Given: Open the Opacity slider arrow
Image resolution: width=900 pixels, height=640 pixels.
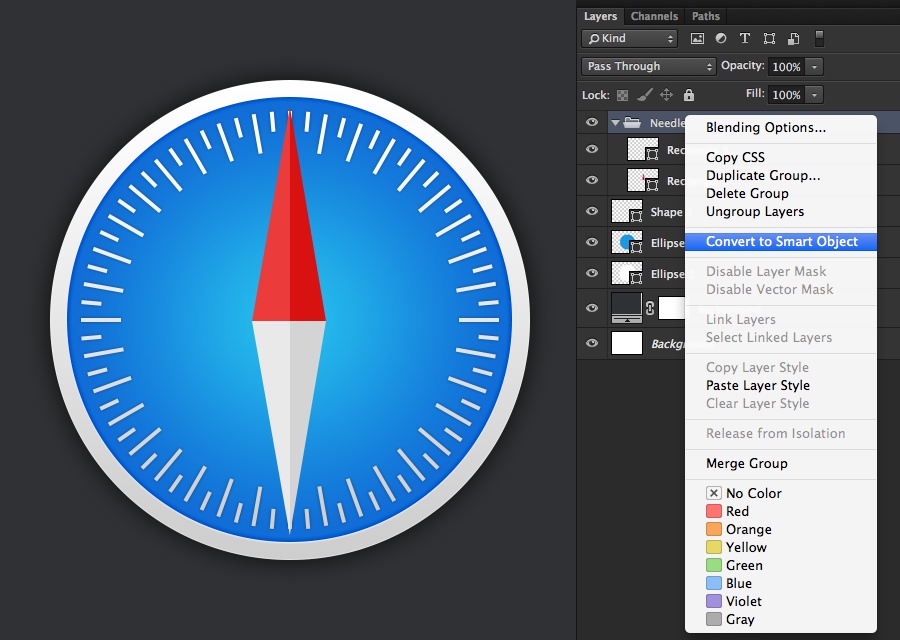Looking at the screenshot, I should pyautogui.click(x=814, y=67).
